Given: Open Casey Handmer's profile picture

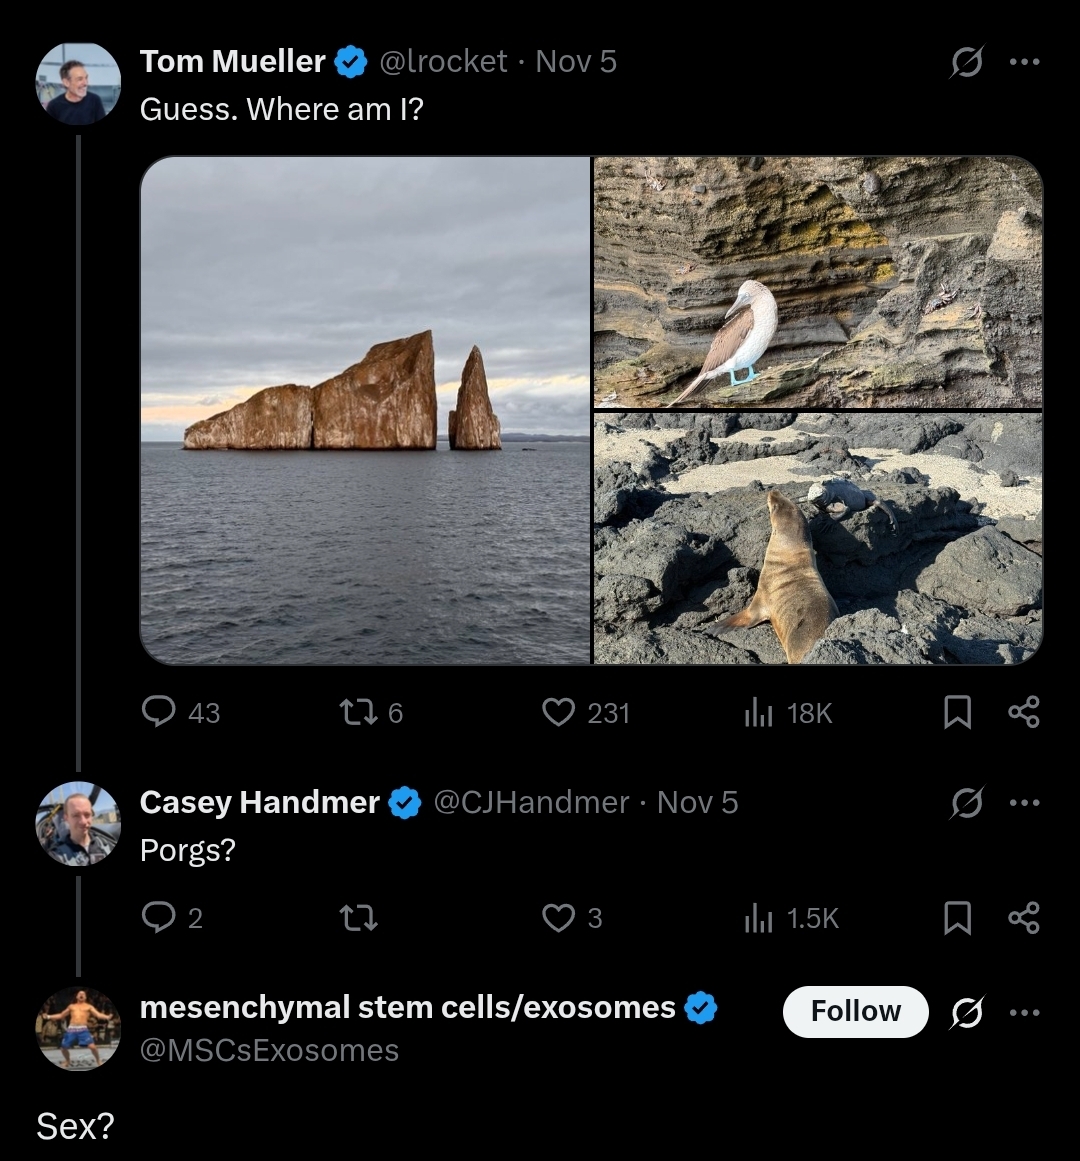Looking at the screenshot, I should [78, 823].
